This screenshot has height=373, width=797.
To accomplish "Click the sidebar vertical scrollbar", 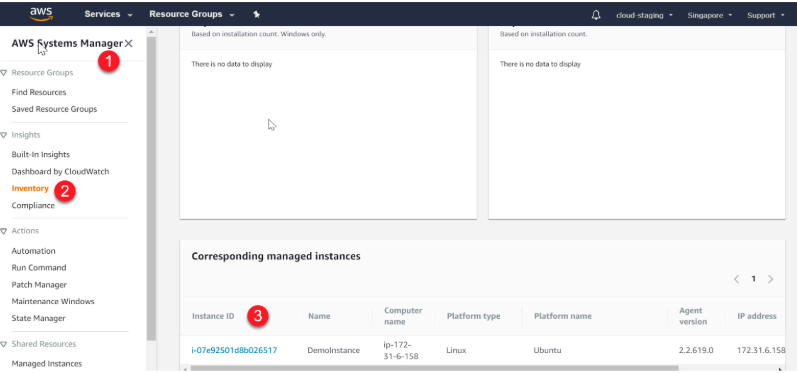I will 151,189.
